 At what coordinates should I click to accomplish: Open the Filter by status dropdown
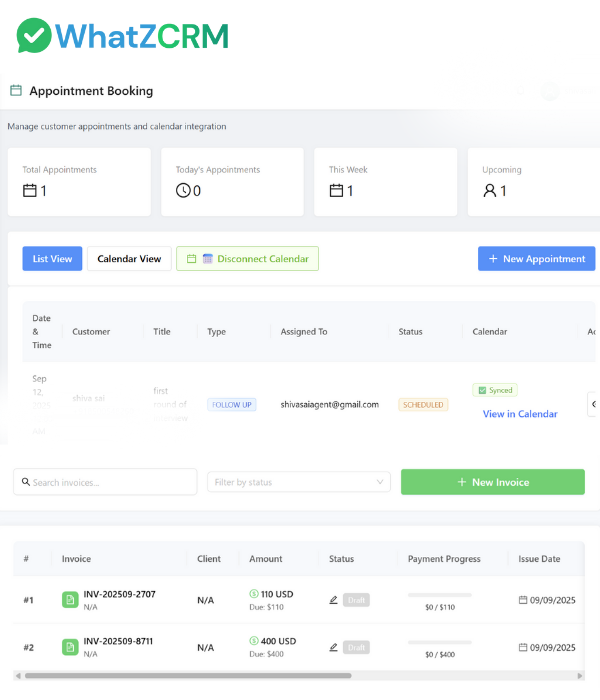point(299,482)
